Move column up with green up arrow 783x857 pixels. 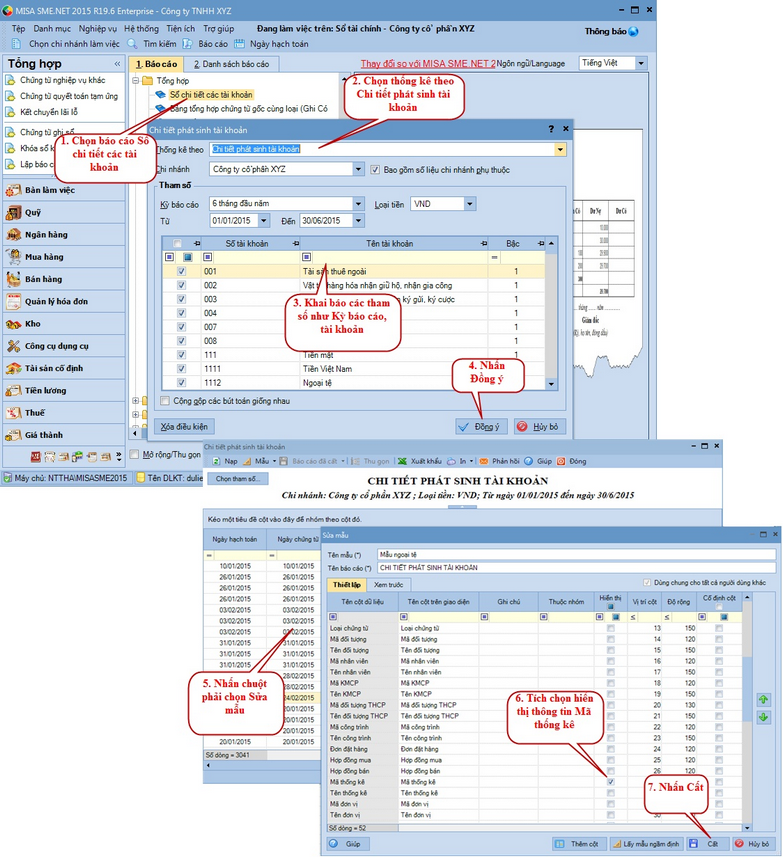pyautogui.click(x=763, y=700)
